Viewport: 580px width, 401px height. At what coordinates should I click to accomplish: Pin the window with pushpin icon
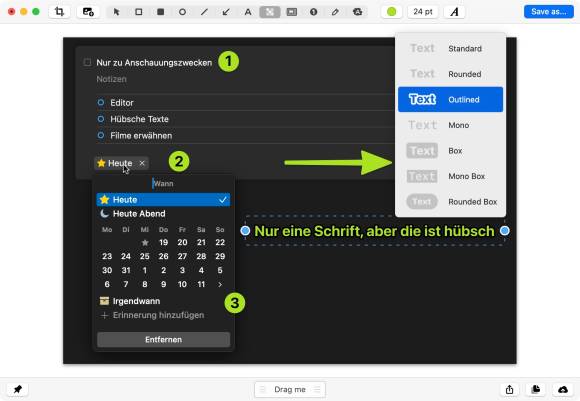(x=17, y=389)
